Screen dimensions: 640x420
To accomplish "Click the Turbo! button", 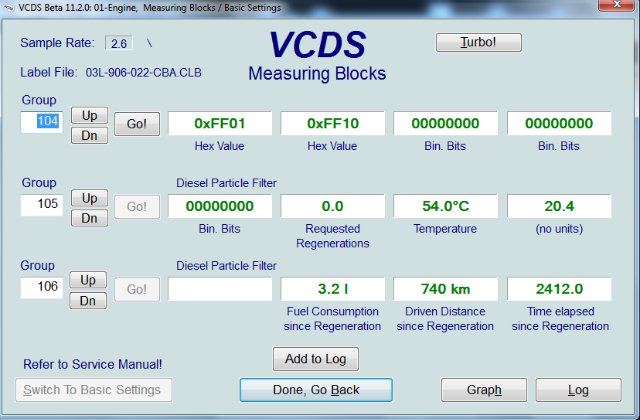I will [478, 42].
